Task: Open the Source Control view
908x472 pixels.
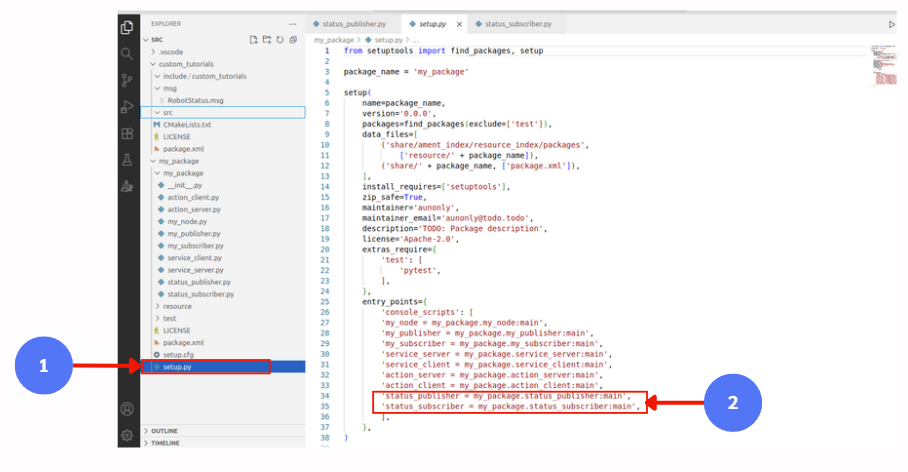Action: click(x=127, y=81)
